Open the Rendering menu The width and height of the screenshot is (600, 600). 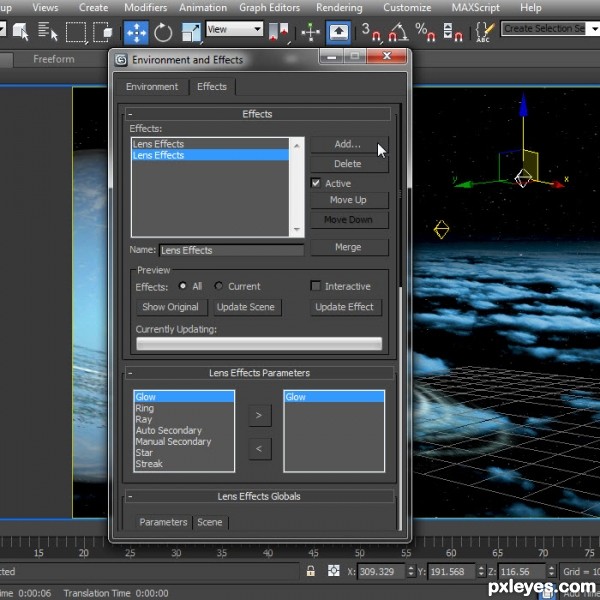click(339, 7)
